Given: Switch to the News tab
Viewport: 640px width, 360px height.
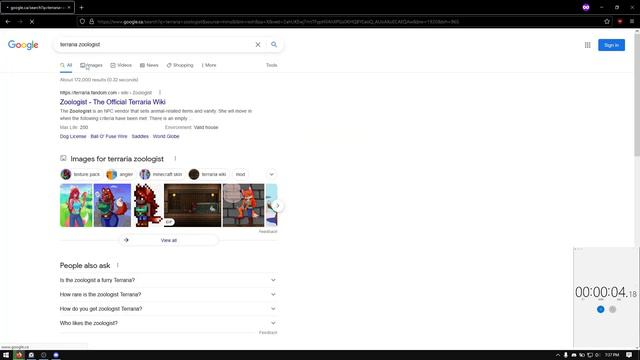Looking at the screenshot, I should (149, 65).
